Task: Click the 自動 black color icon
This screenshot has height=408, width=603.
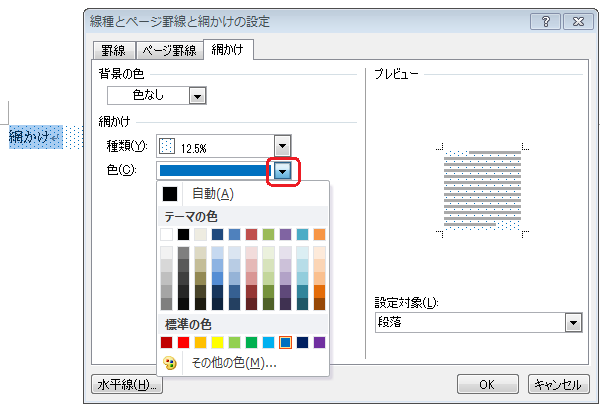Action: [x=170, y=194]
